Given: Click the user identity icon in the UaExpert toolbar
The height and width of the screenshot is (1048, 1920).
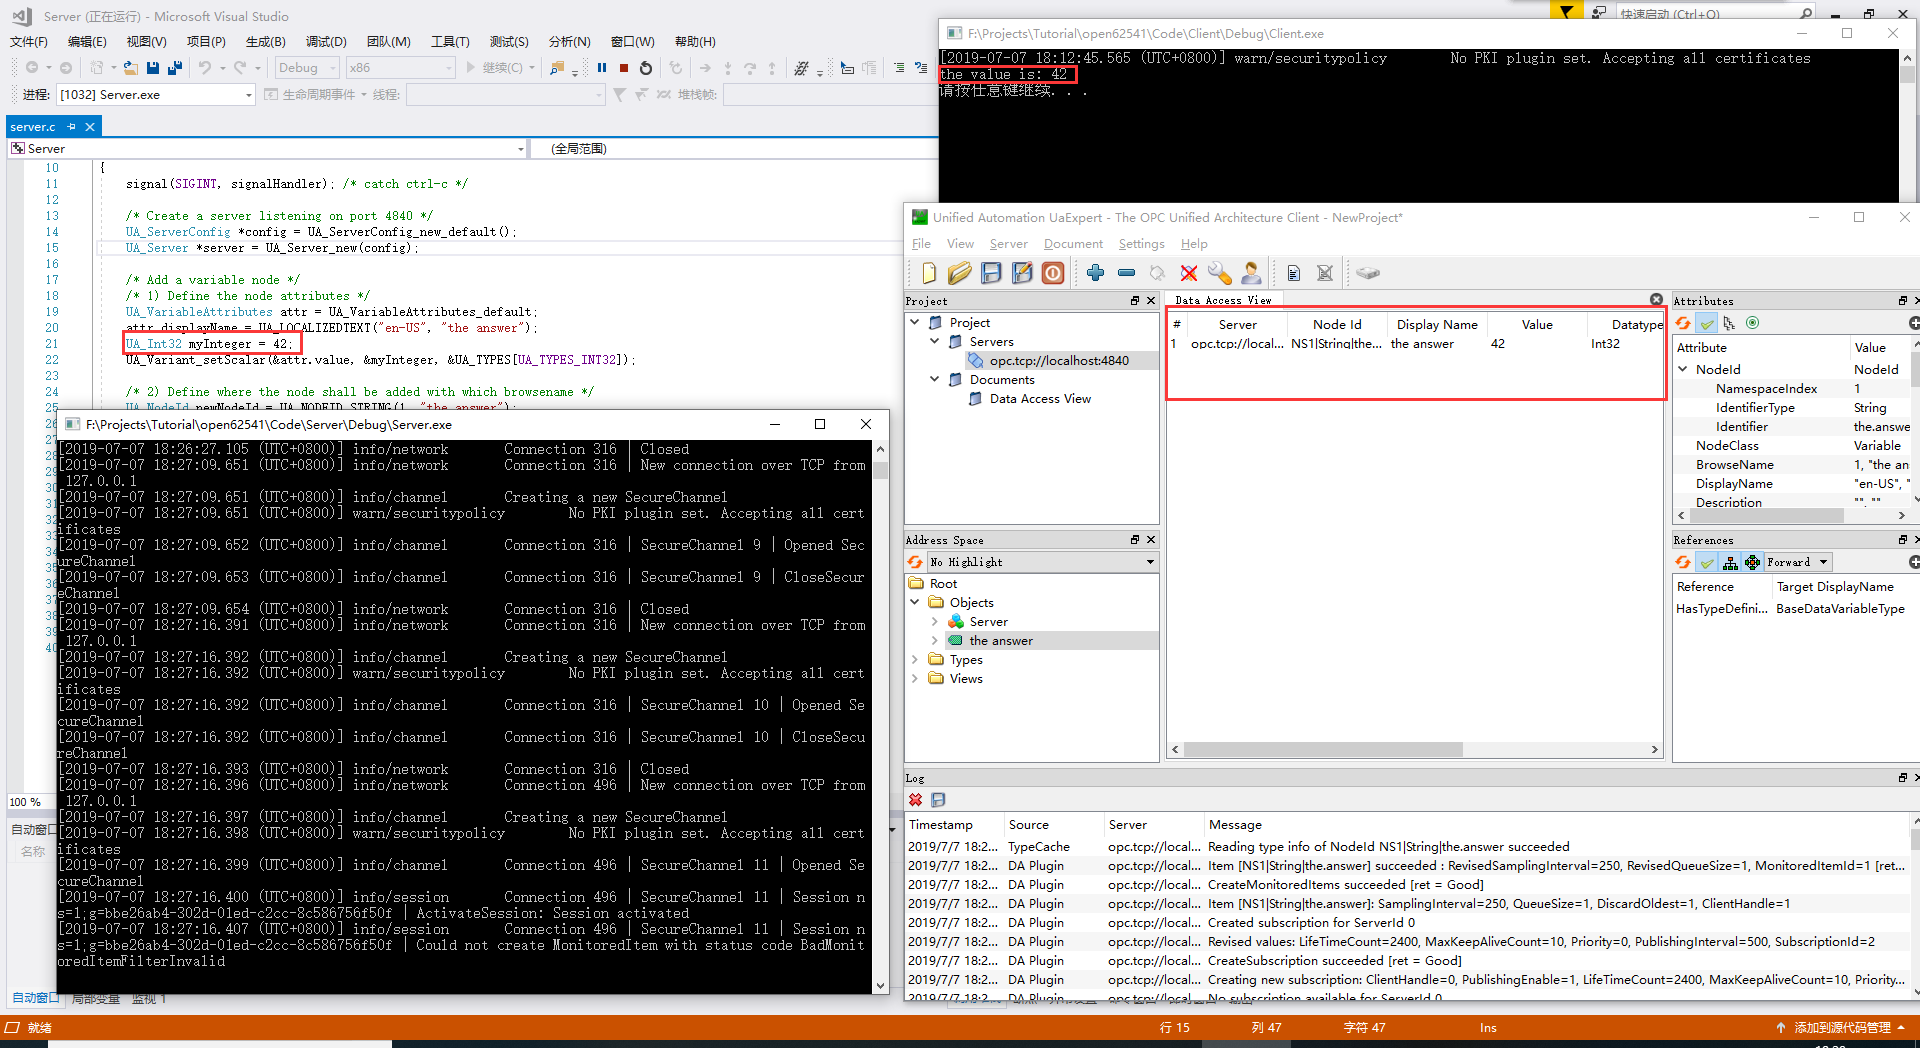Looking at the screenshot, I should point(1251,273).
